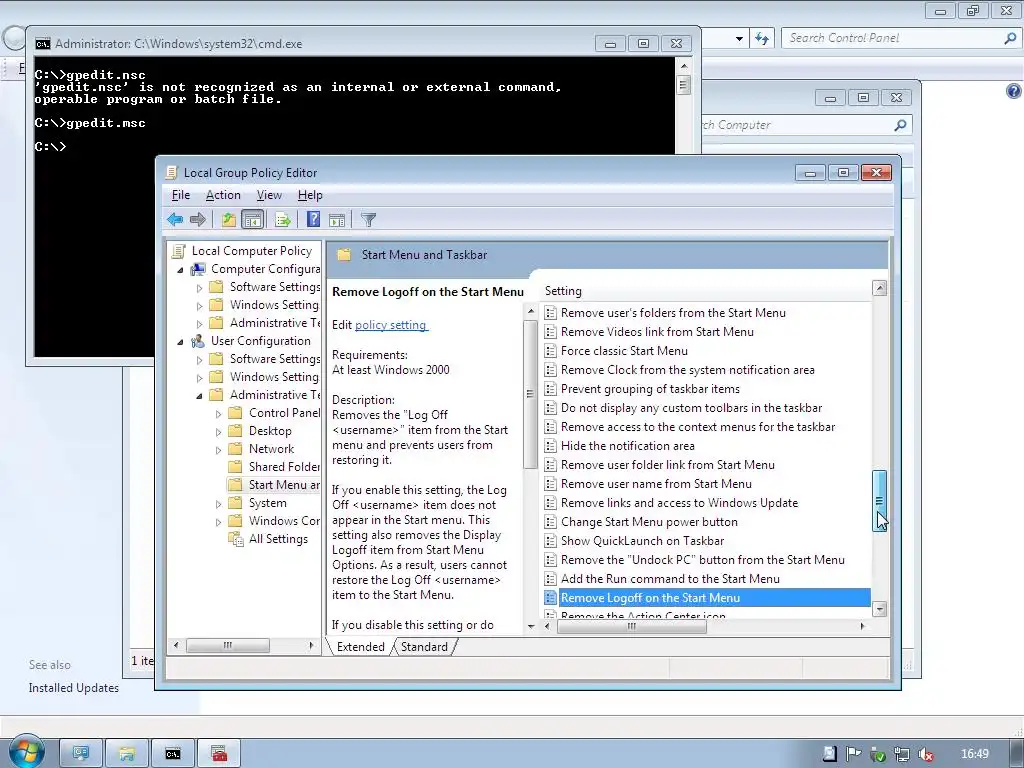Collapse the User Configuration tree node
The image size is (1024, 768).
point(180,342)
